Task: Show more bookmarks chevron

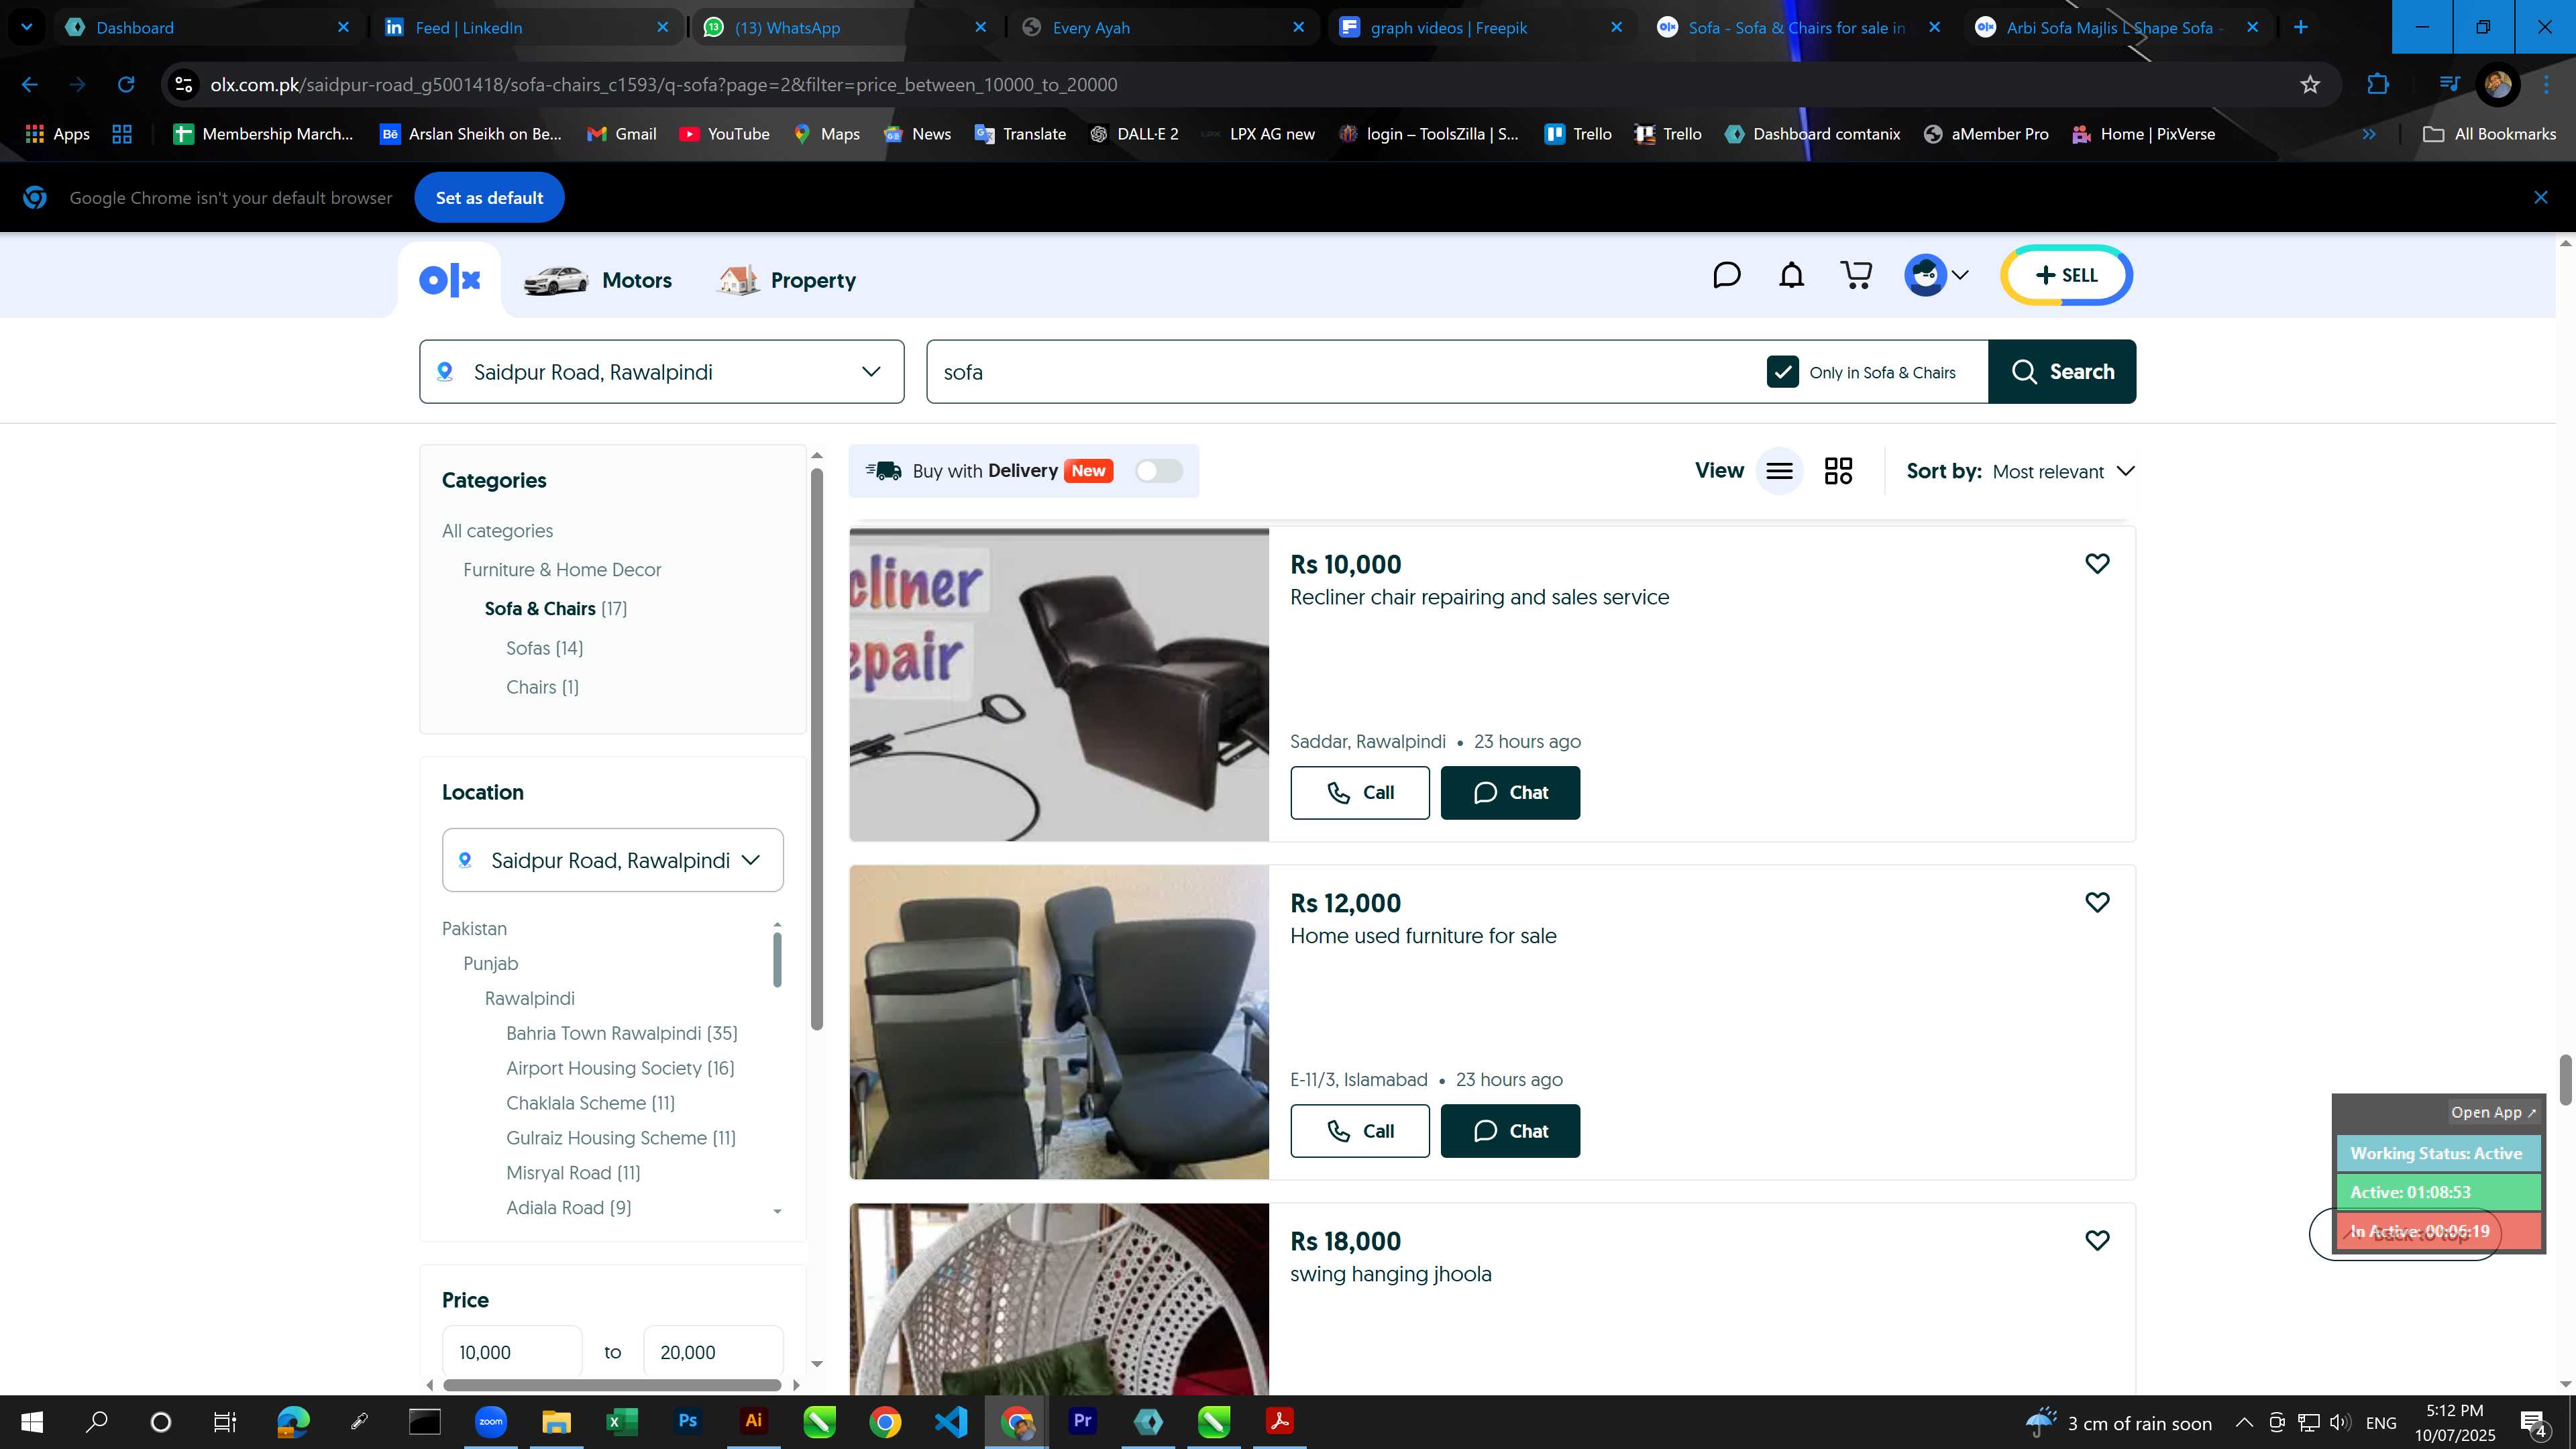Action: (2369, 134)
